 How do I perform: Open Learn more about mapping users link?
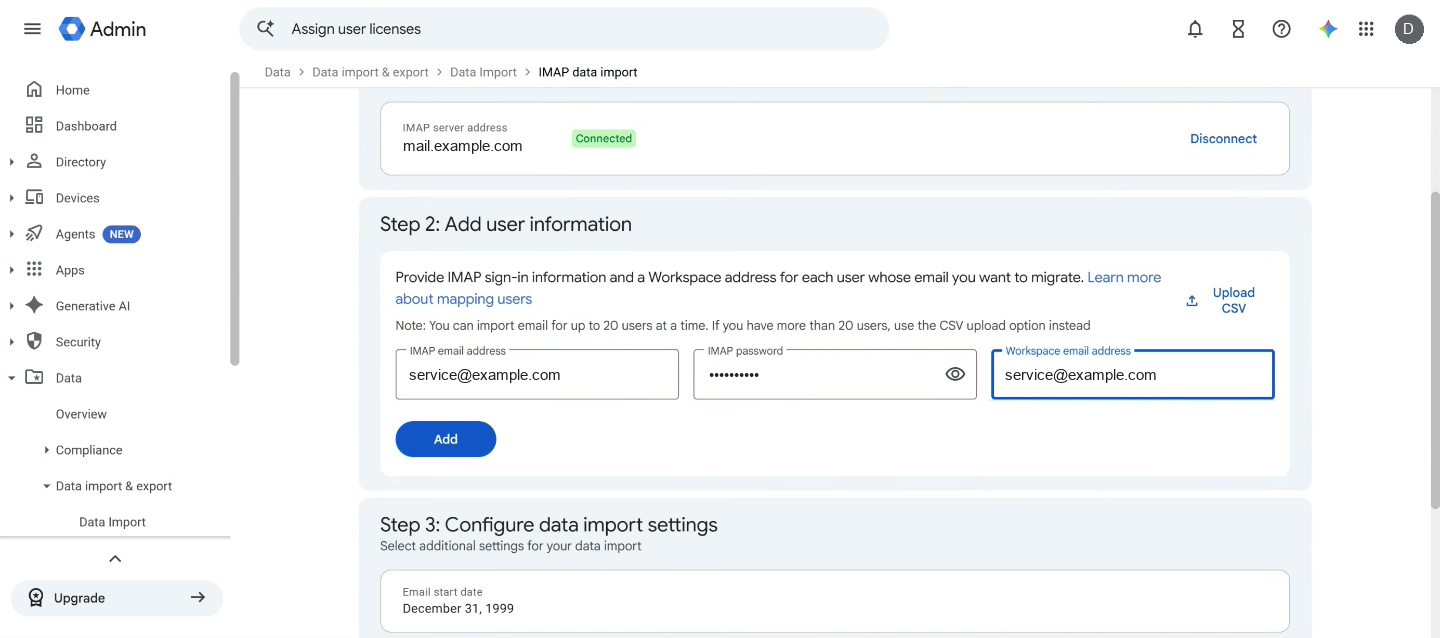(778, 288)
